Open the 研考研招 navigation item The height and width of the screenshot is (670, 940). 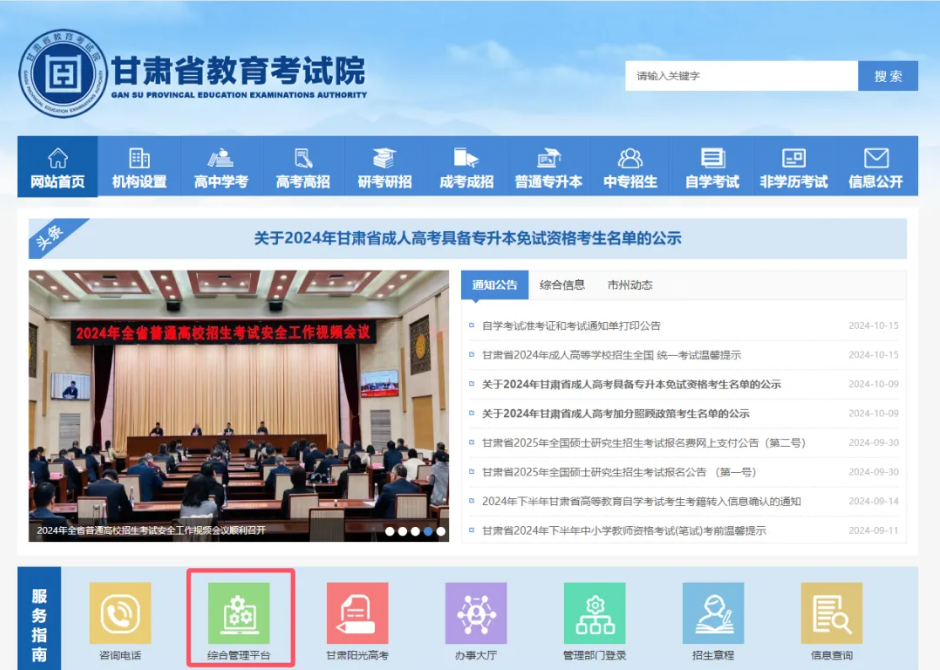(x=385, y=167)
